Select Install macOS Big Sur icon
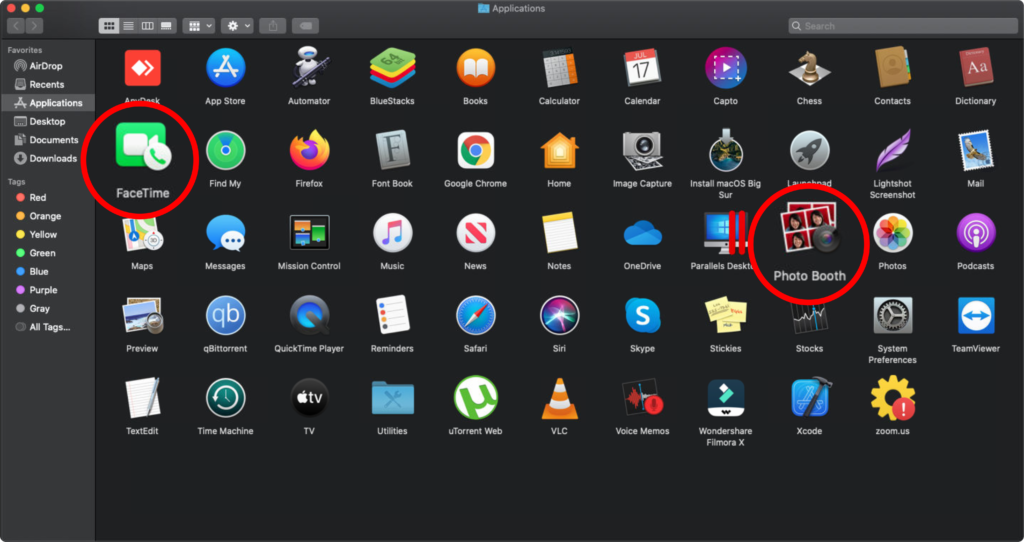The width and height of the screenshot is (1024, 542). [x=726, y=150]
